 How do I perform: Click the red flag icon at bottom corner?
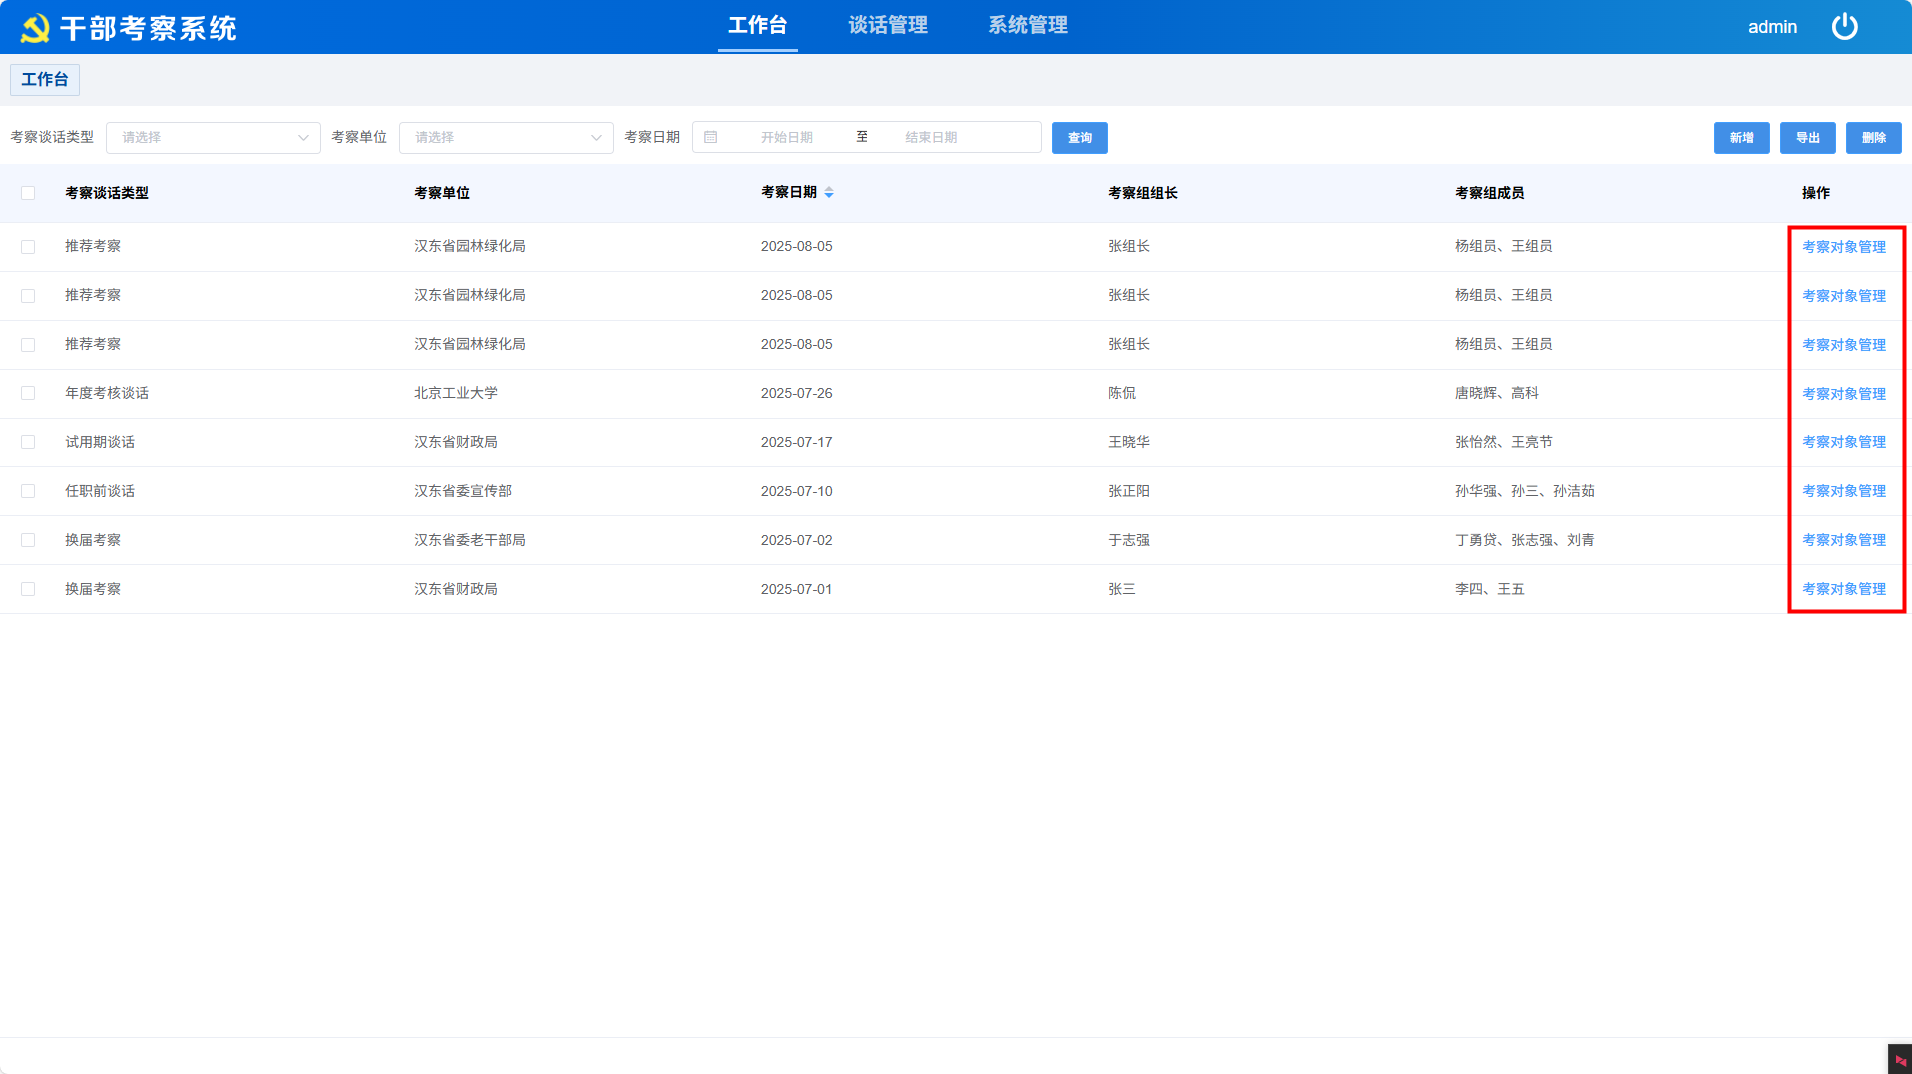[x=1900, y=1060]
